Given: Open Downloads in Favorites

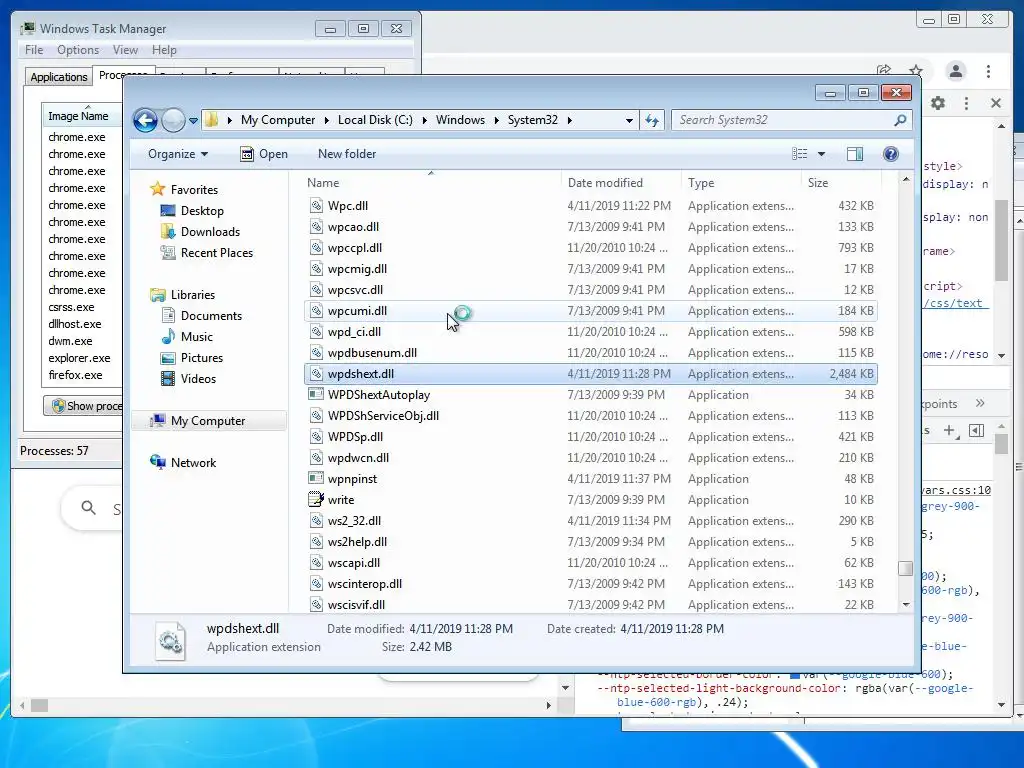Looking at the screenshot, I should point(210,232).
